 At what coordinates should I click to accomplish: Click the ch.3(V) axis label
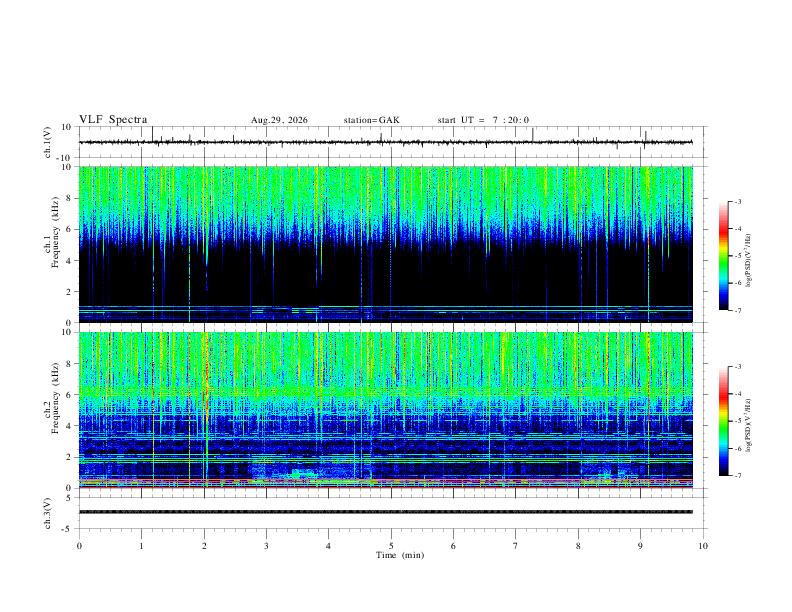(48, 513)
